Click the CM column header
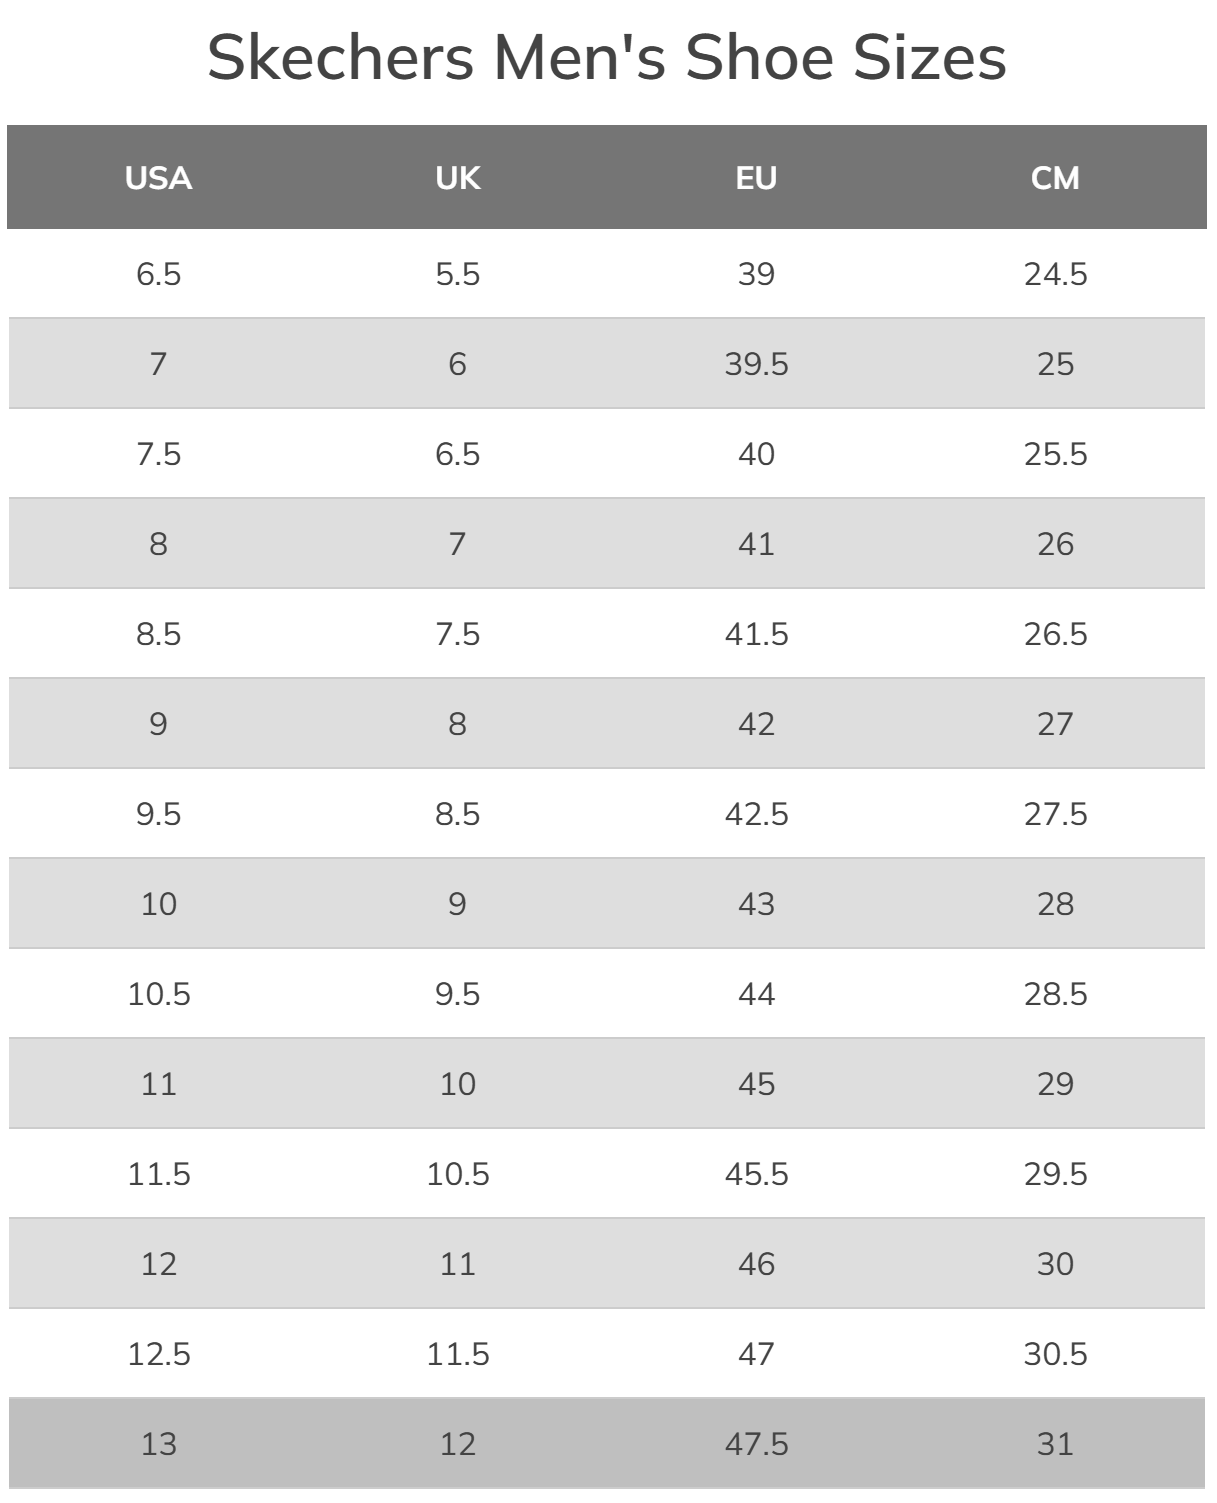This screenshot has width=1217, height=1503. [1055, 178]
